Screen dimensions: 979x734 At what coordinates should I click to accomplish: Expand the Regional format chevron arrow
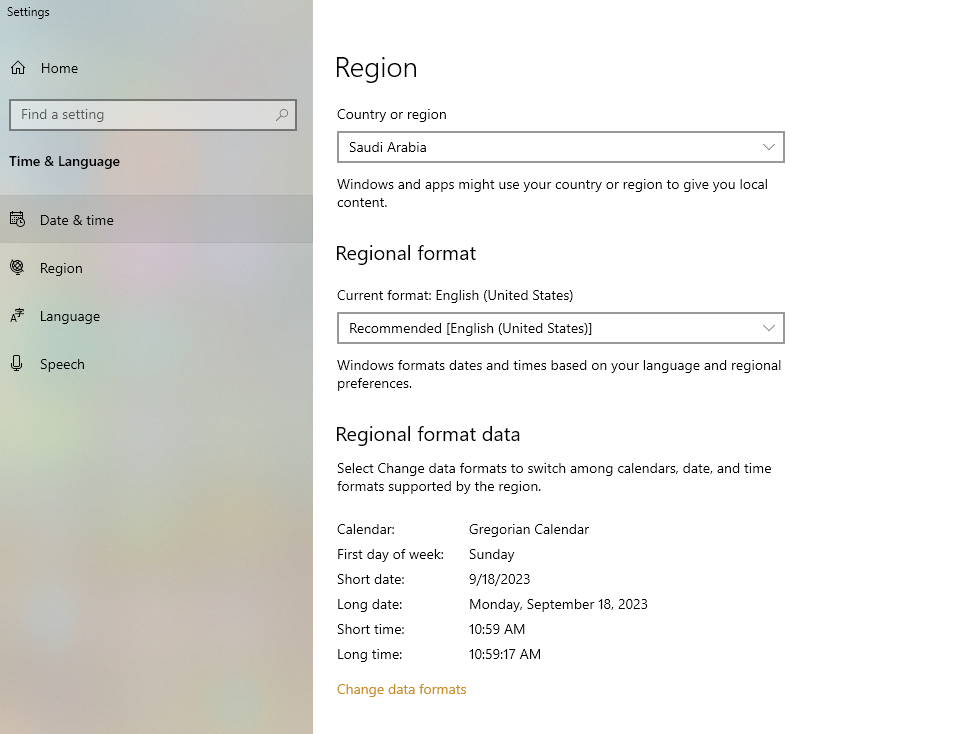769,328
